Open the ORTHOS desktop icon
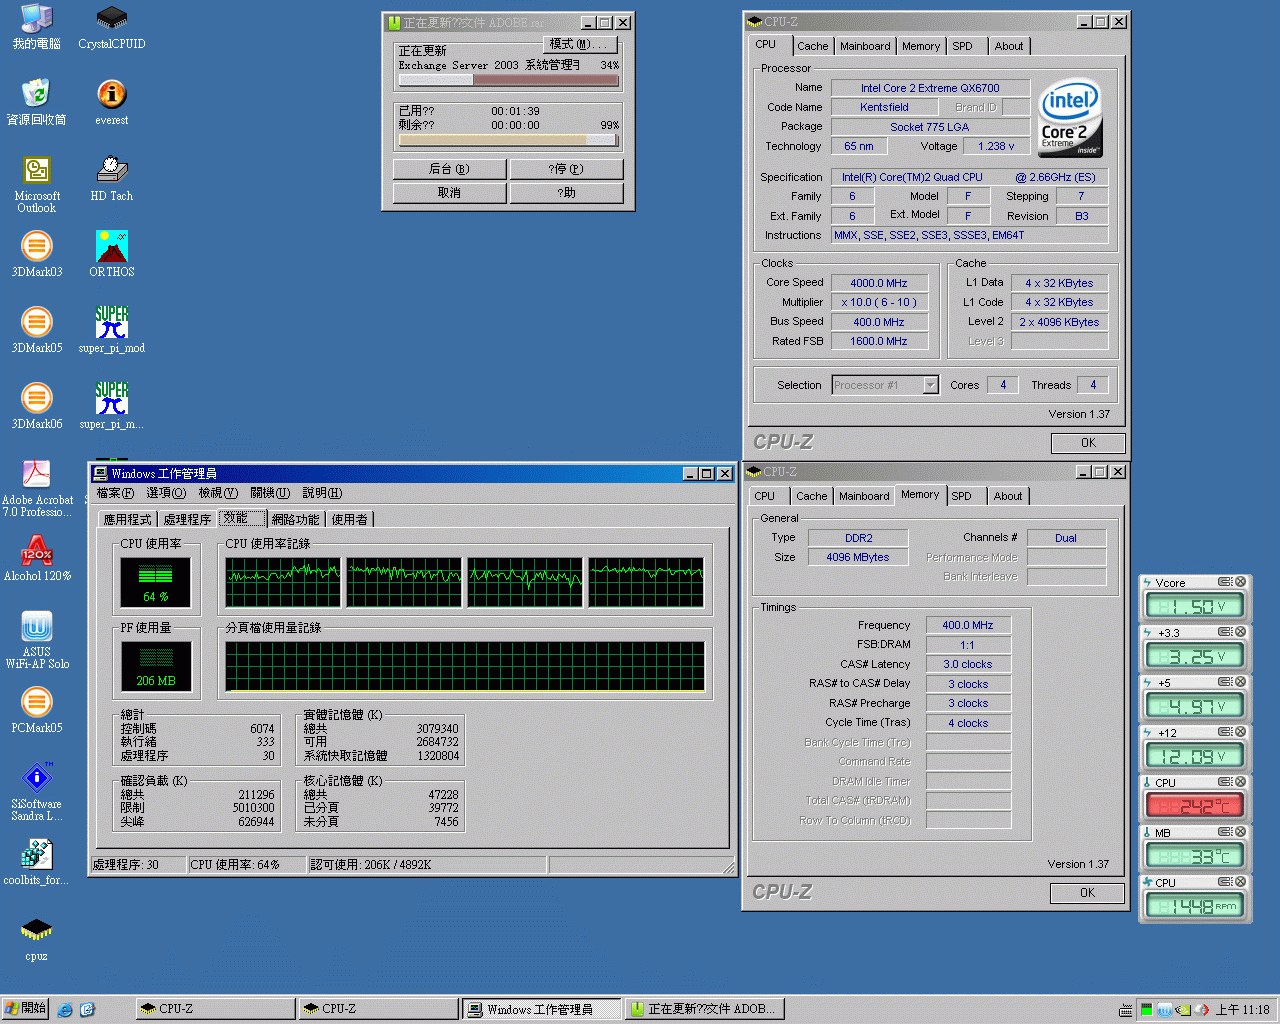This screenshot has height=1024, width=1280. (x=111, y=254)
